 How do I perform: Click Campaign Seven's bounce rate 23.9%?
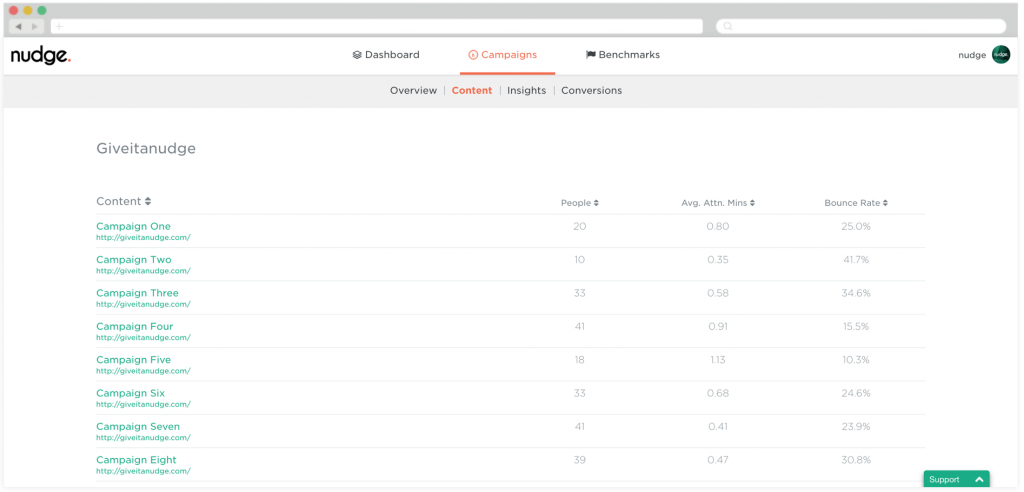(856, 427)
